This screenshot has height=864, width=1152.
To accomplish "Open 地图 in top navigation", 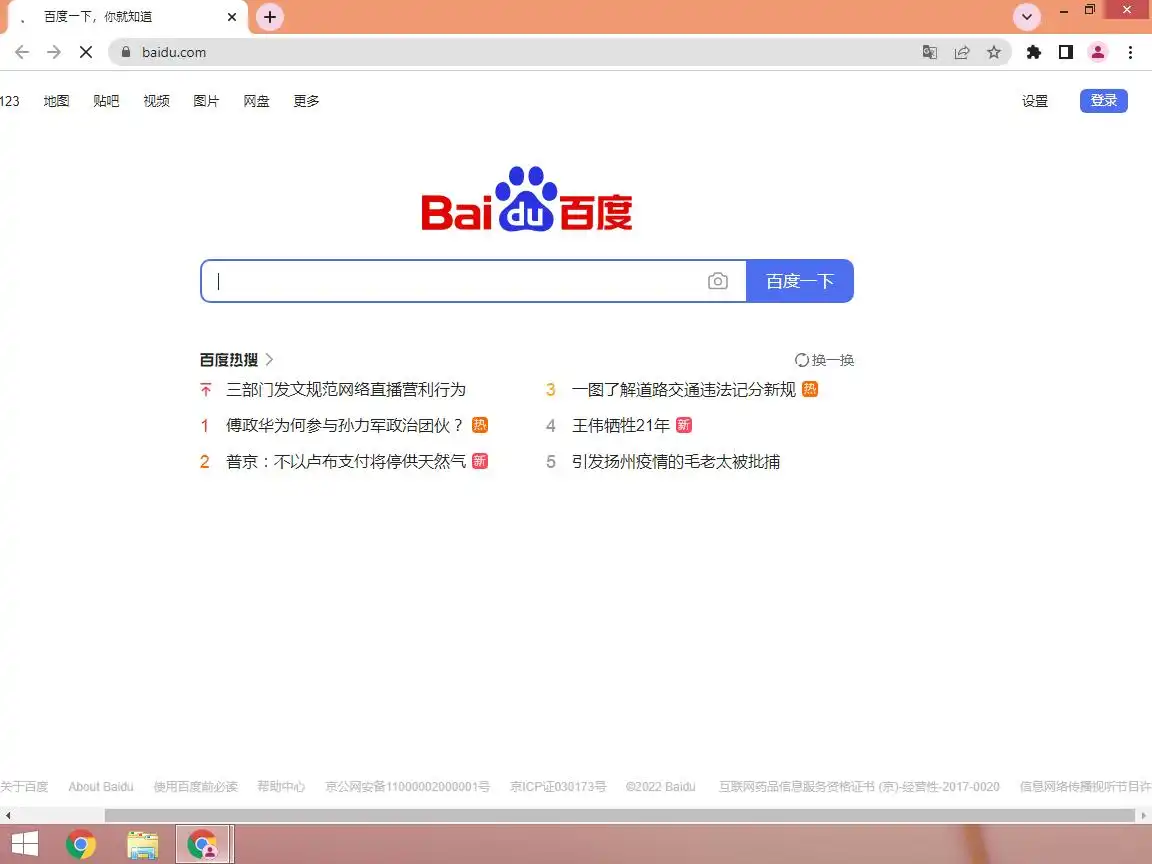I will tap(57, 101).
